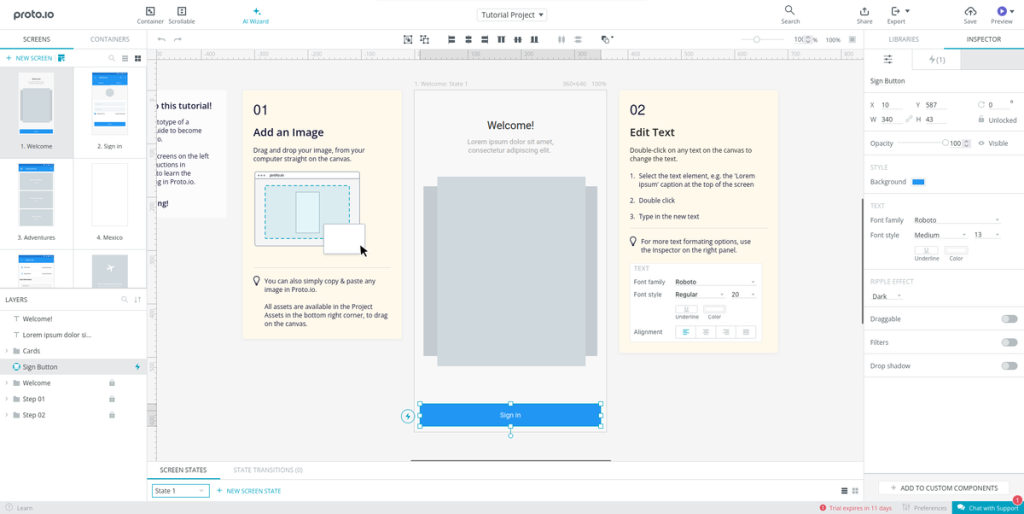The width and height of the screenshot is (1024, 514).
Task: Switch screens panel to list view
Action: [x=125, y=58]
